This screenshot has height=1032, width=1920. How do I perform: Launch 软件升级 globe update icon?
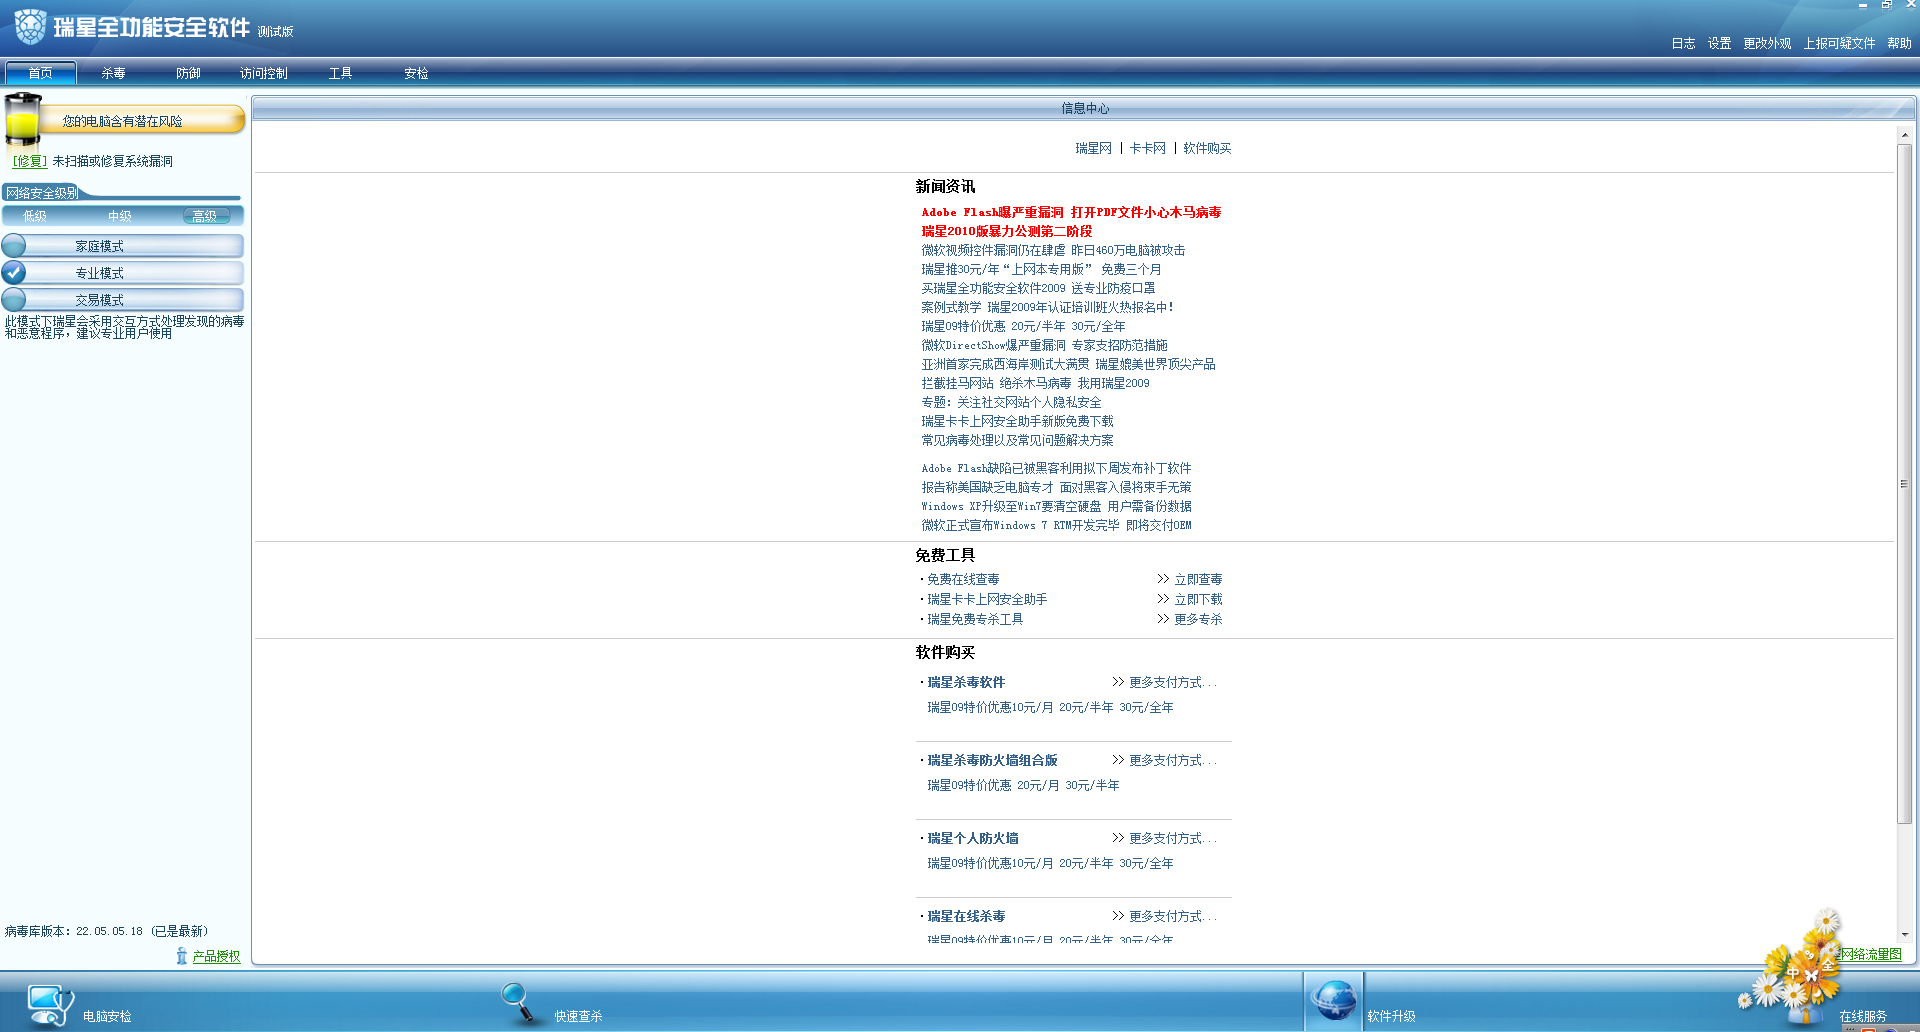[1334, 1000]
